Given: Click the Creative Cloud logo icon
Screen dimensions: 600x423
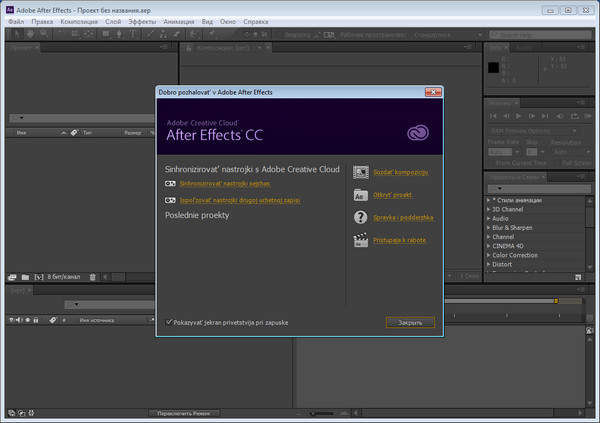Looking at the screenshot, I should point(418,133).
